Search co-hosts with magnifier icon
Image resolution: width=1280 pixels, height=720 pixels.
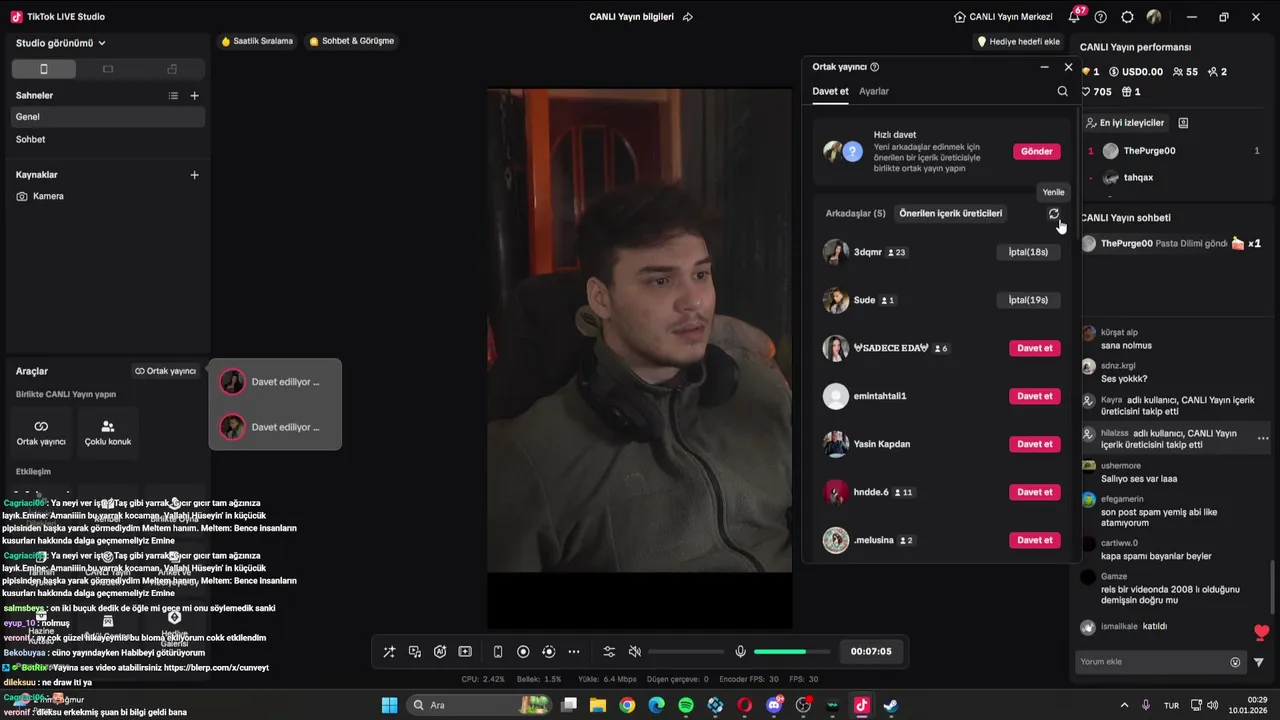tap(1062, 91)
